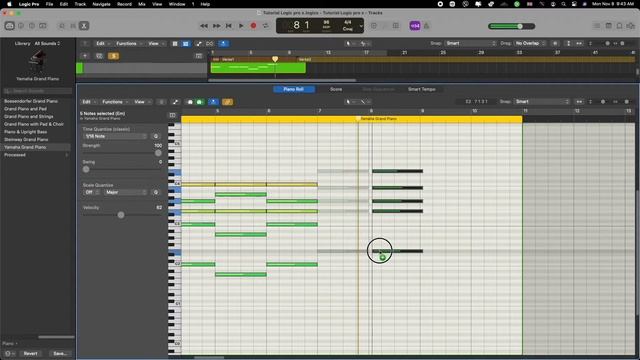Open the Piano Roll View menu
Viewport: 640px width, 360px height.
pos(141,102)
